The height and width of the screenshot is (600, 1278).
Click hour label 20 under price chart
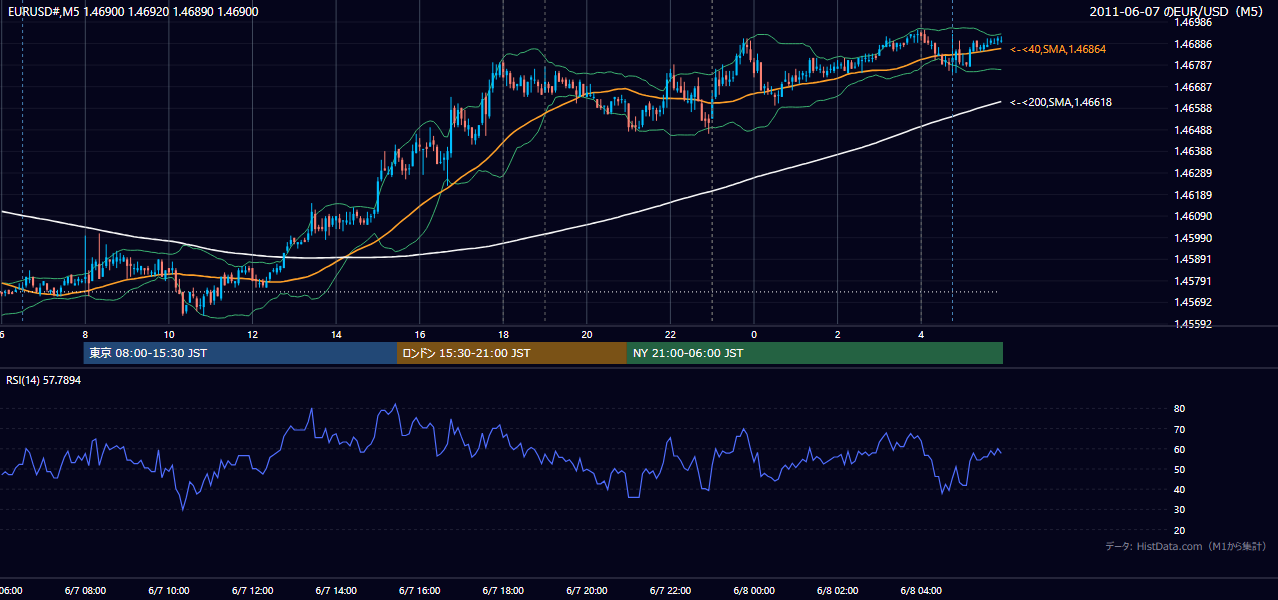587,334
